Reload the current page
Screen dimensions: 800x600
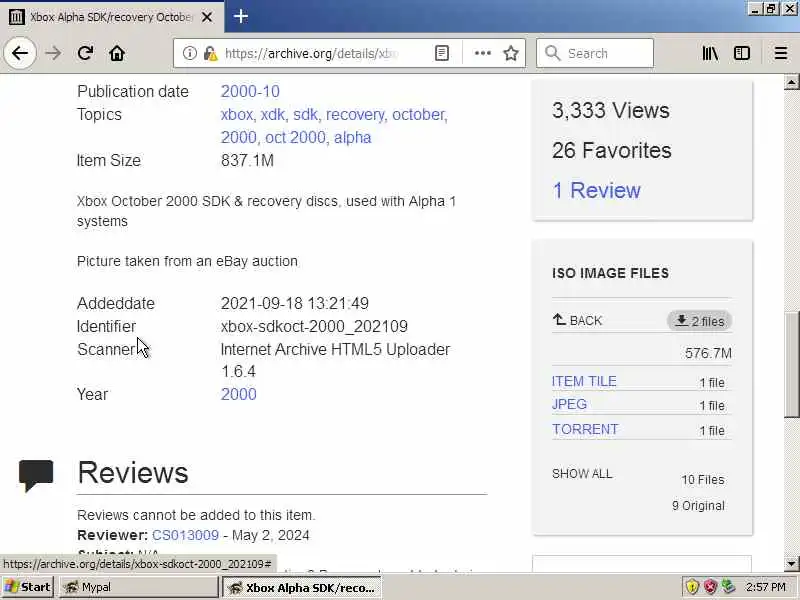(x=85, y=53)
